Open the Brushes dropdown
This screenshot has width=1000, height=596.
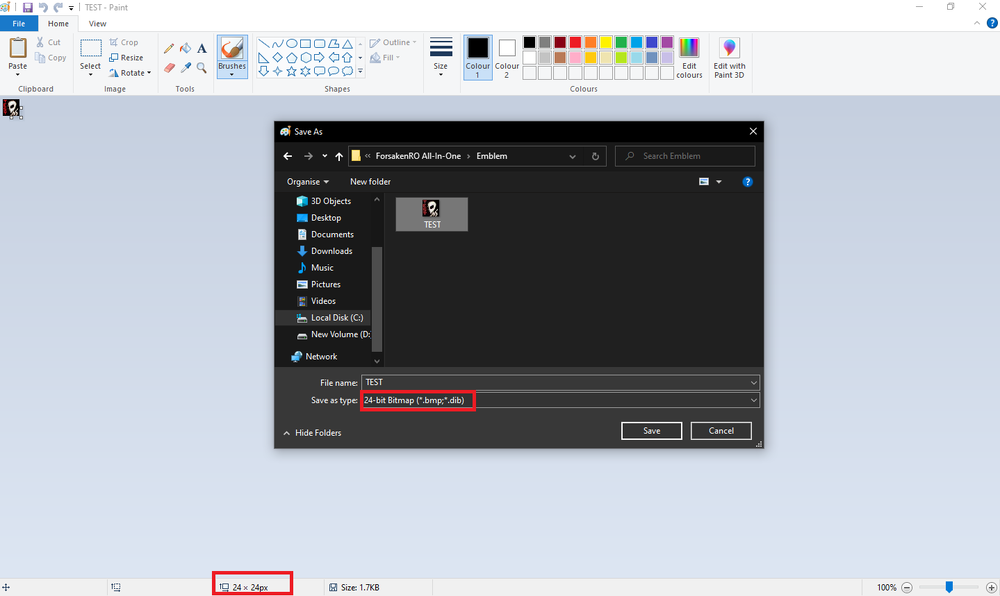click(232, 57)
